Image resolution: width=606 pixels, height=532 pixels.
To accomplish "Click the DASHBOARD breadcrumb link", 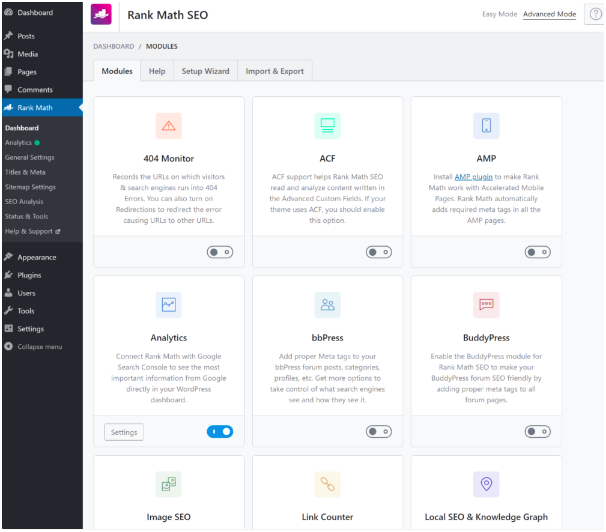I will tap(114, 46).
